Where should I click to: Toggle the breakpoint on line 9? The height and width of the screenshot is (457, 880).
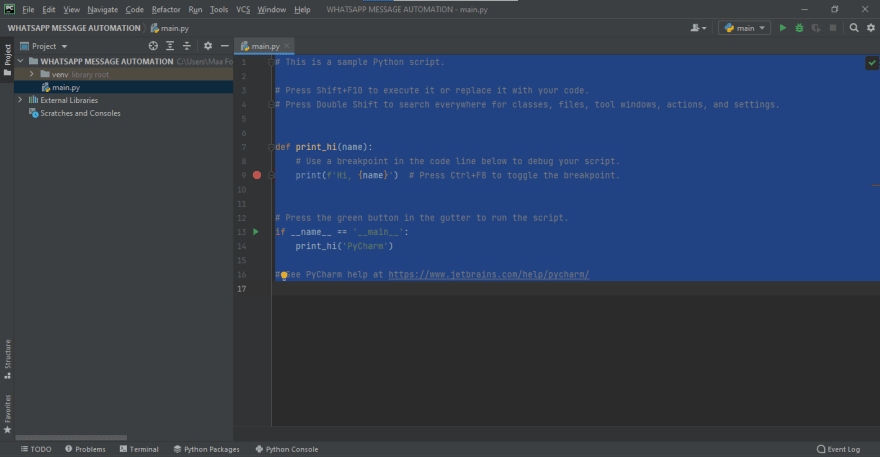point(257,175)
